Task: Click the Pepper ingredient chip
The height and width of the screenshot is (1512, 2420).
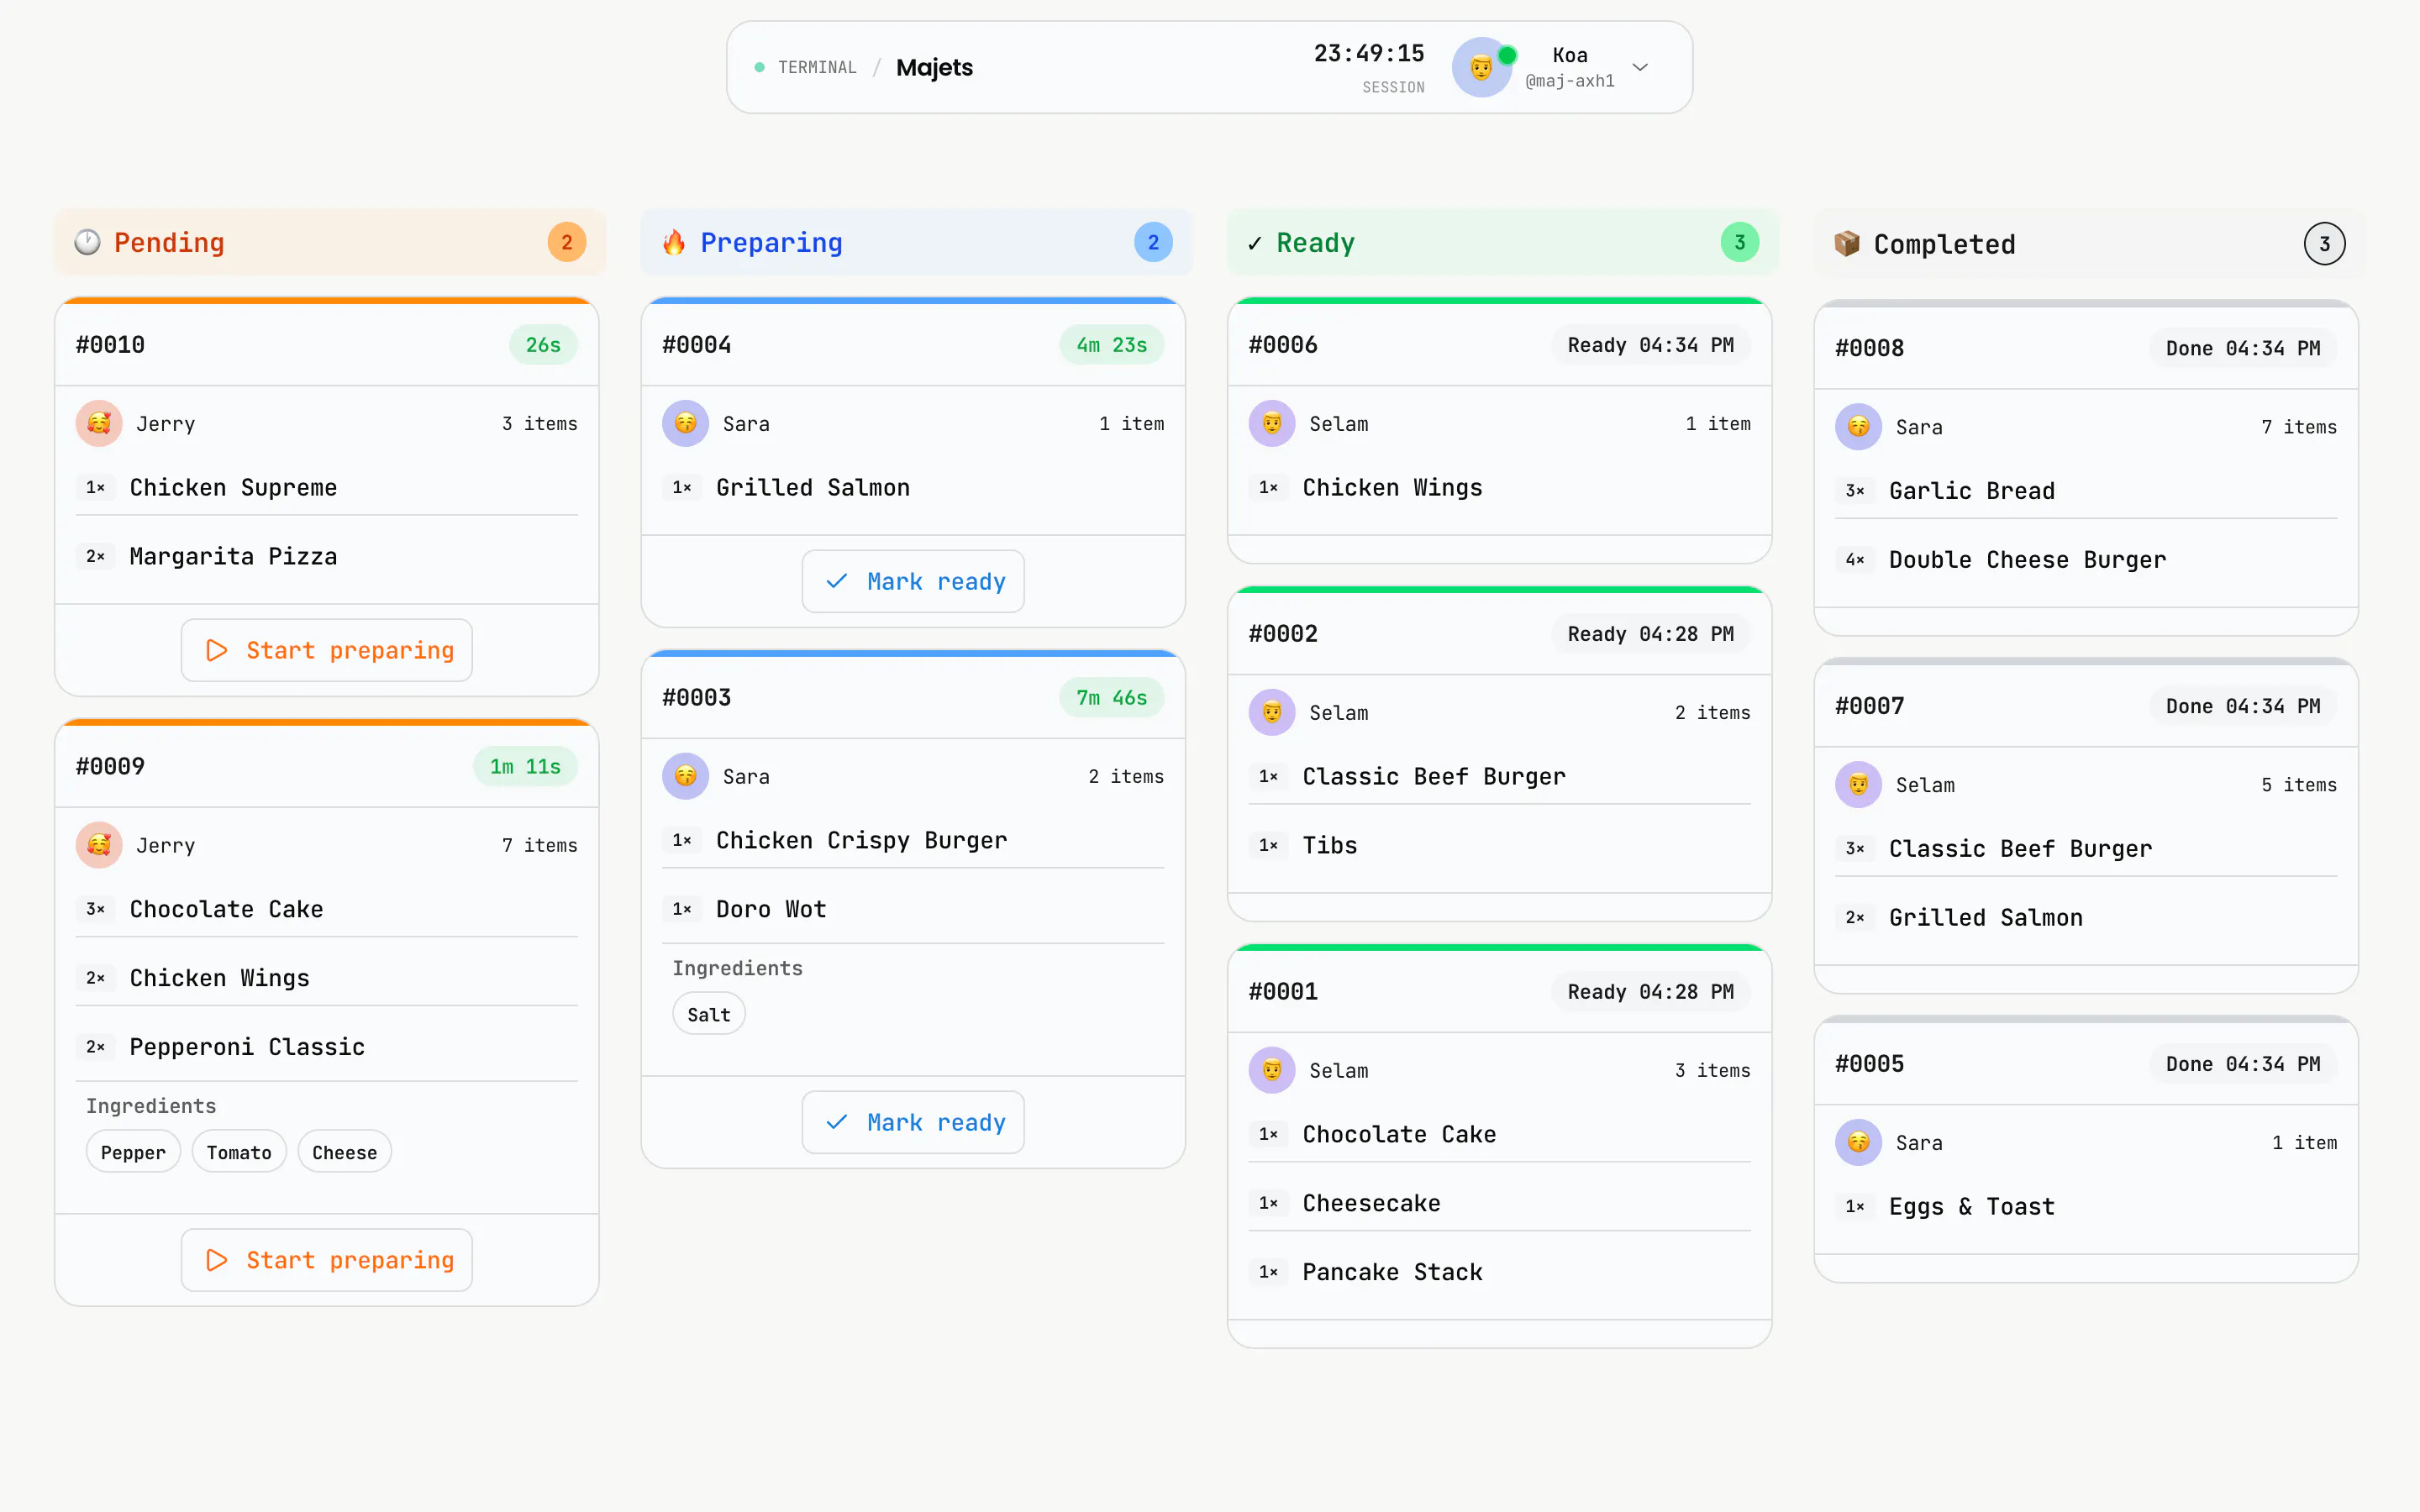Action: 133,1152
